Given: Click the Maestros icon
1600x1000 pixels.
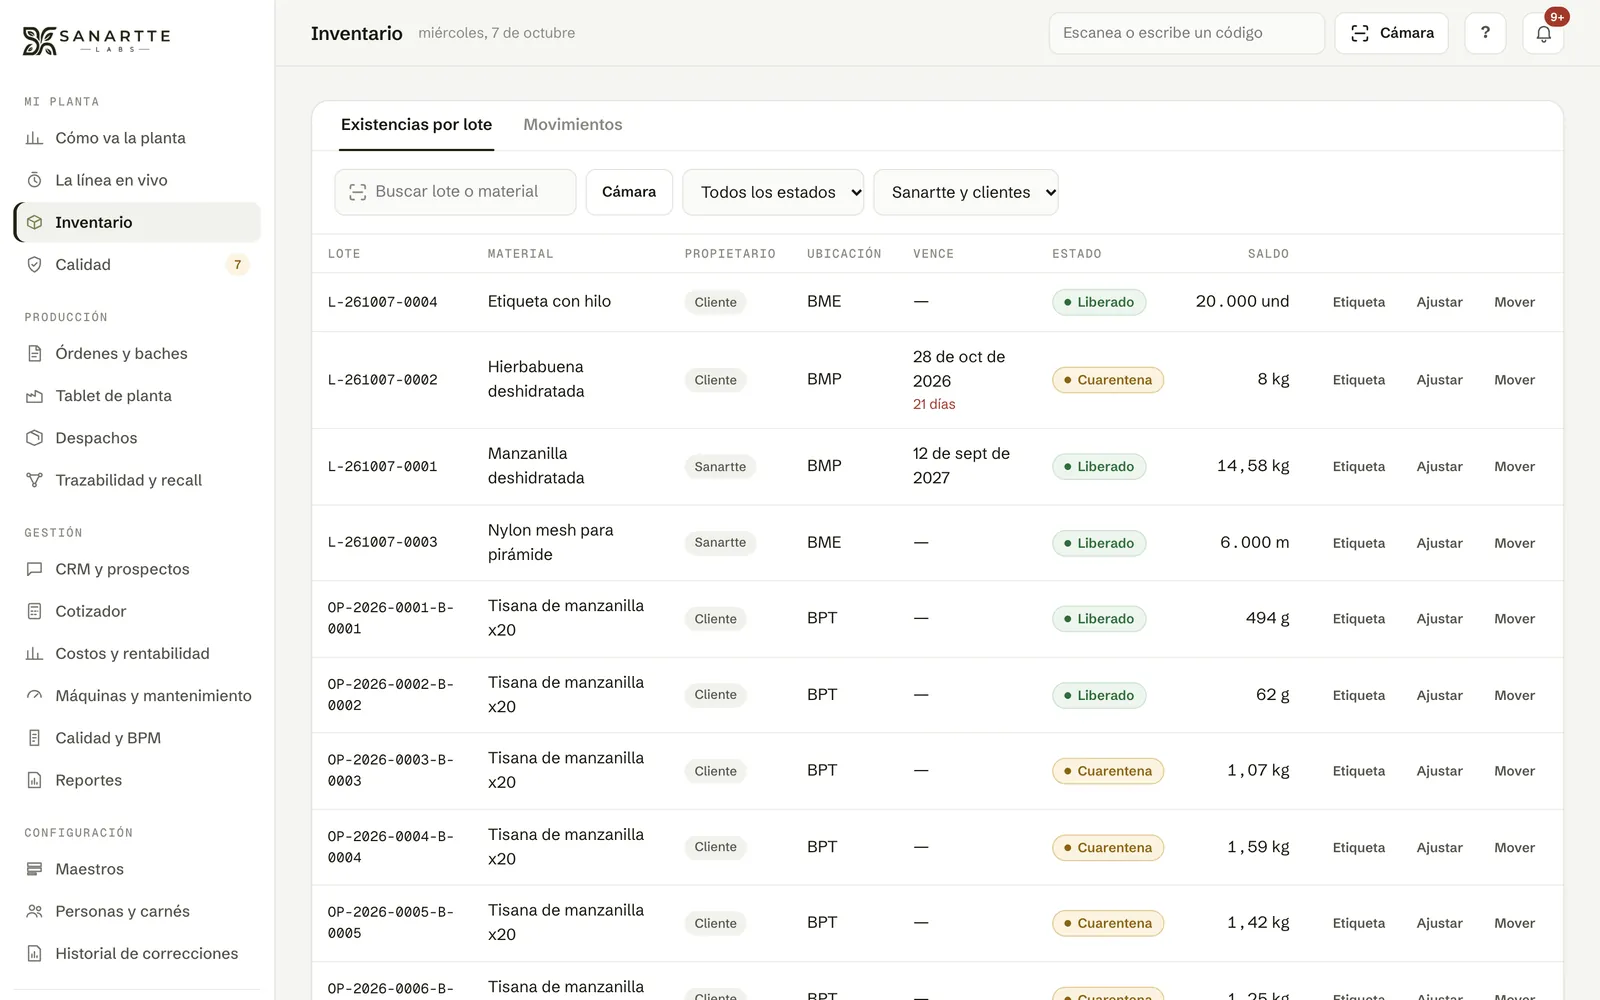Looking at the screenshot, I should pyautogui.click(x=34, y=869).
